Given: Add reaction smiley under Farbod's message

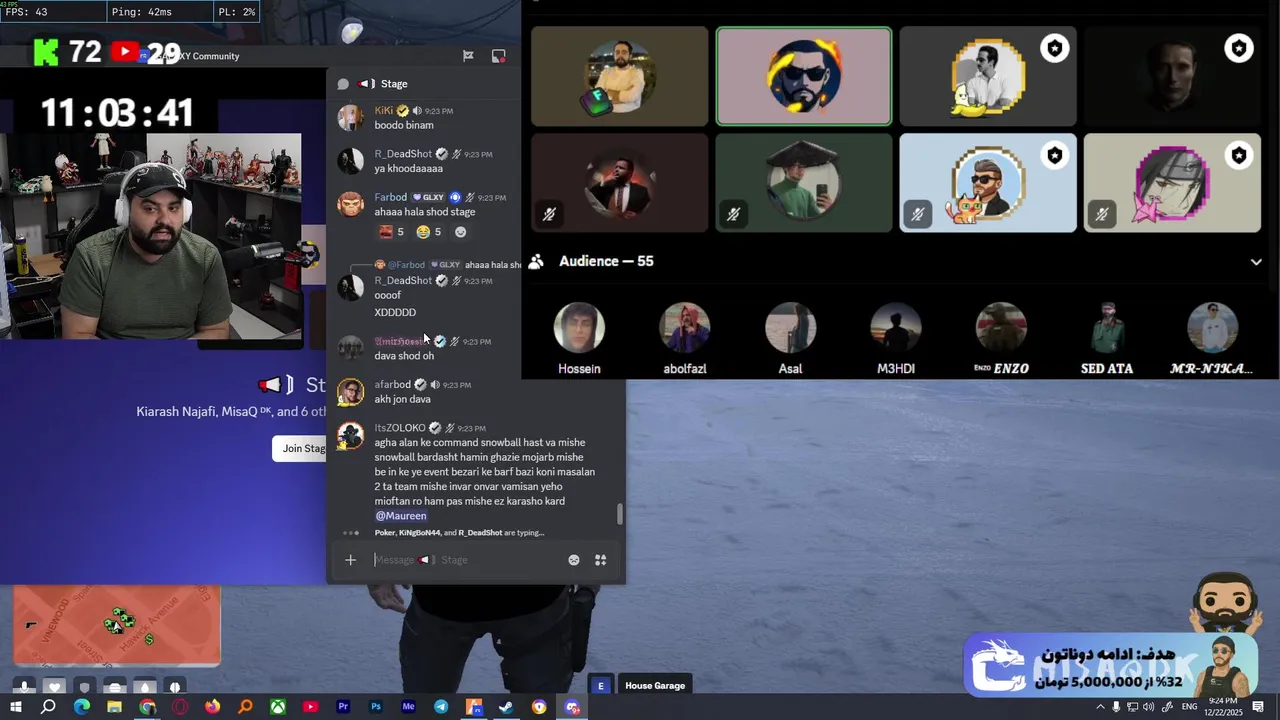Looking at the screenshot, I should coord(460,232).
